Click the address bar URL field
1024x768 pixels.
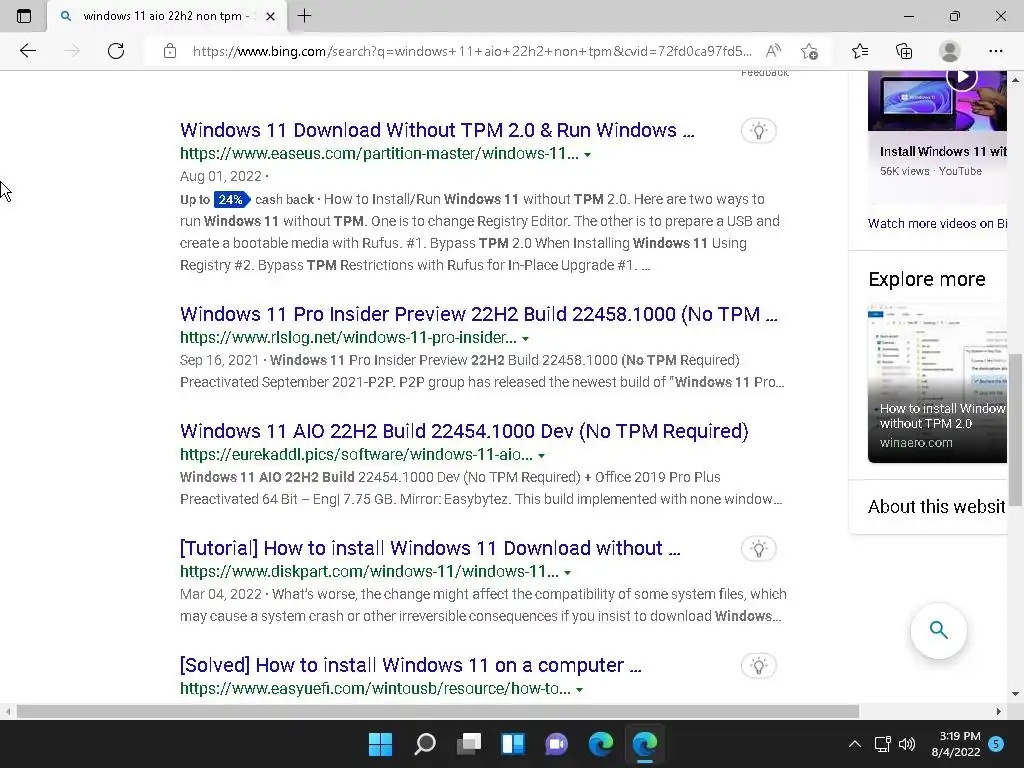(472, 51)
